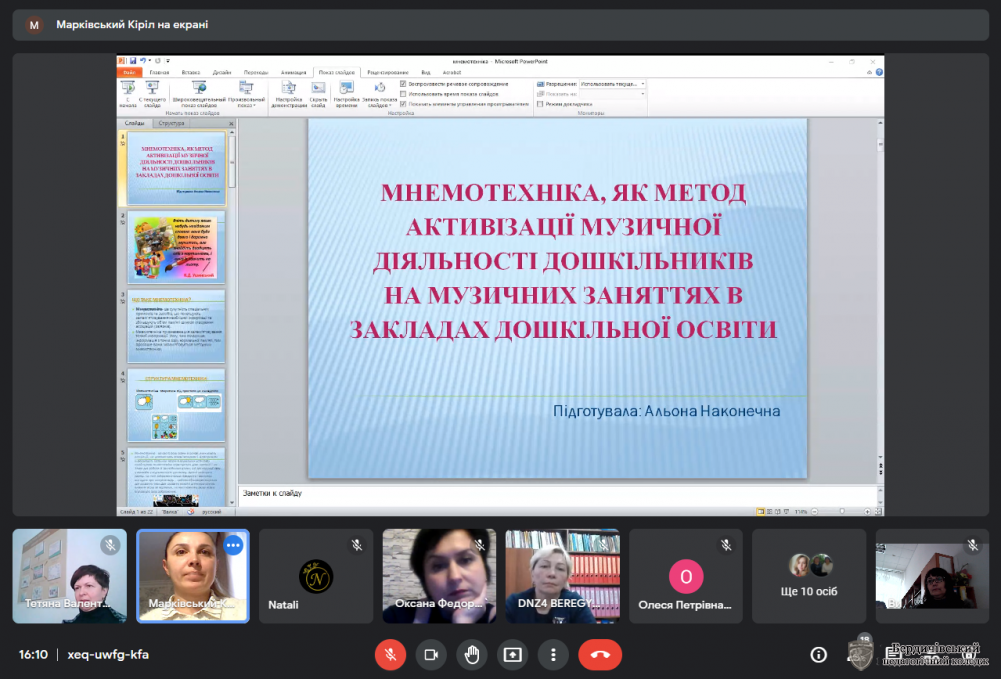Raise hand in the meeting
The width and height of the screenshot is (1001, 679).
(x=472, y=654)
